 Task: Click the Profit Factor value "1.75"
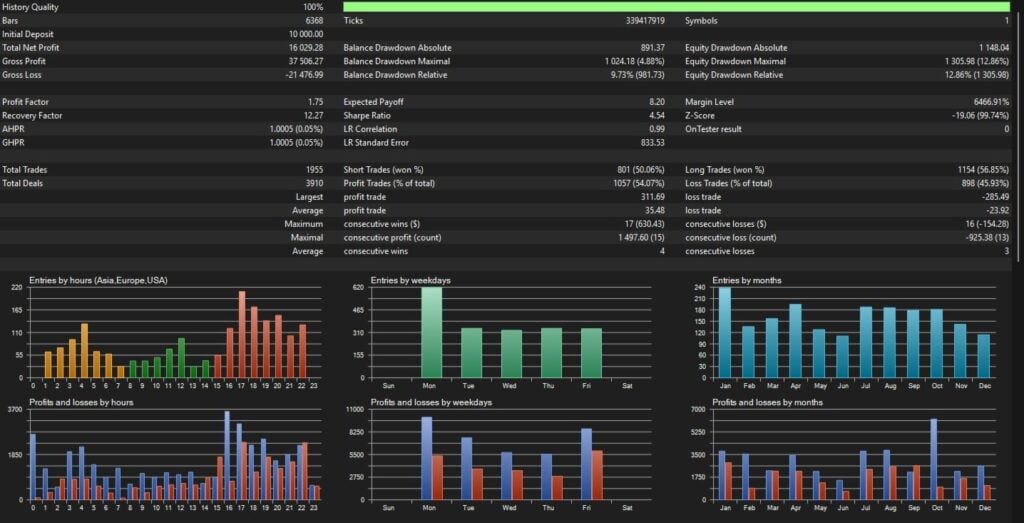point(315,102)
